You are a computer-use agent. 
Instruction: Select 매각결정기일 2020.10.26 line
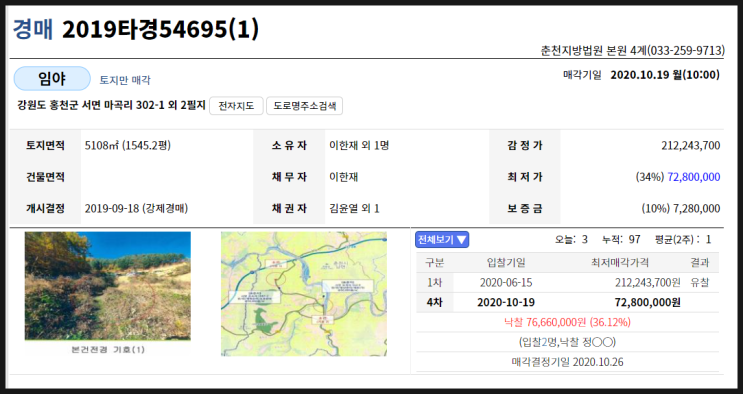(x=567, y=362)
